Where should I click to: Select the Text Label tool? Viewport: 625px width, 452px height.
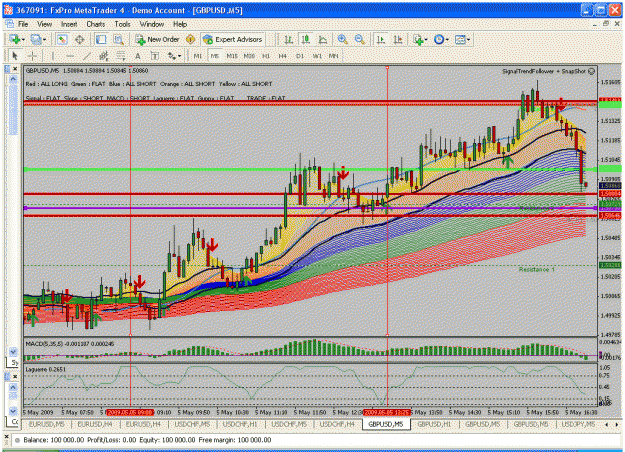click(x=155, y=56)
